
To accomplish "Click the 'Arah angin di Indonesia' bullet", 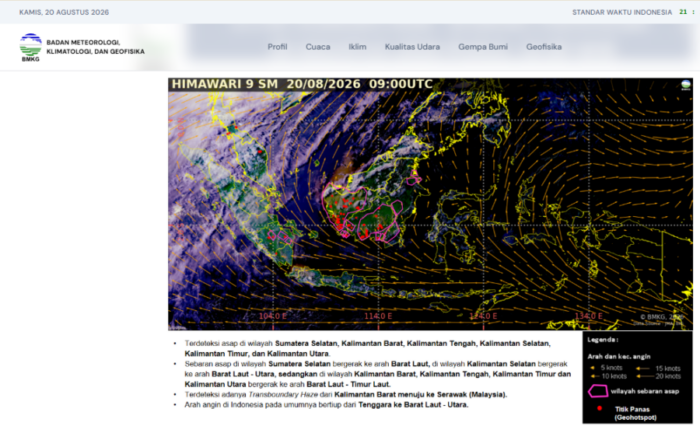I will point(326,404).
